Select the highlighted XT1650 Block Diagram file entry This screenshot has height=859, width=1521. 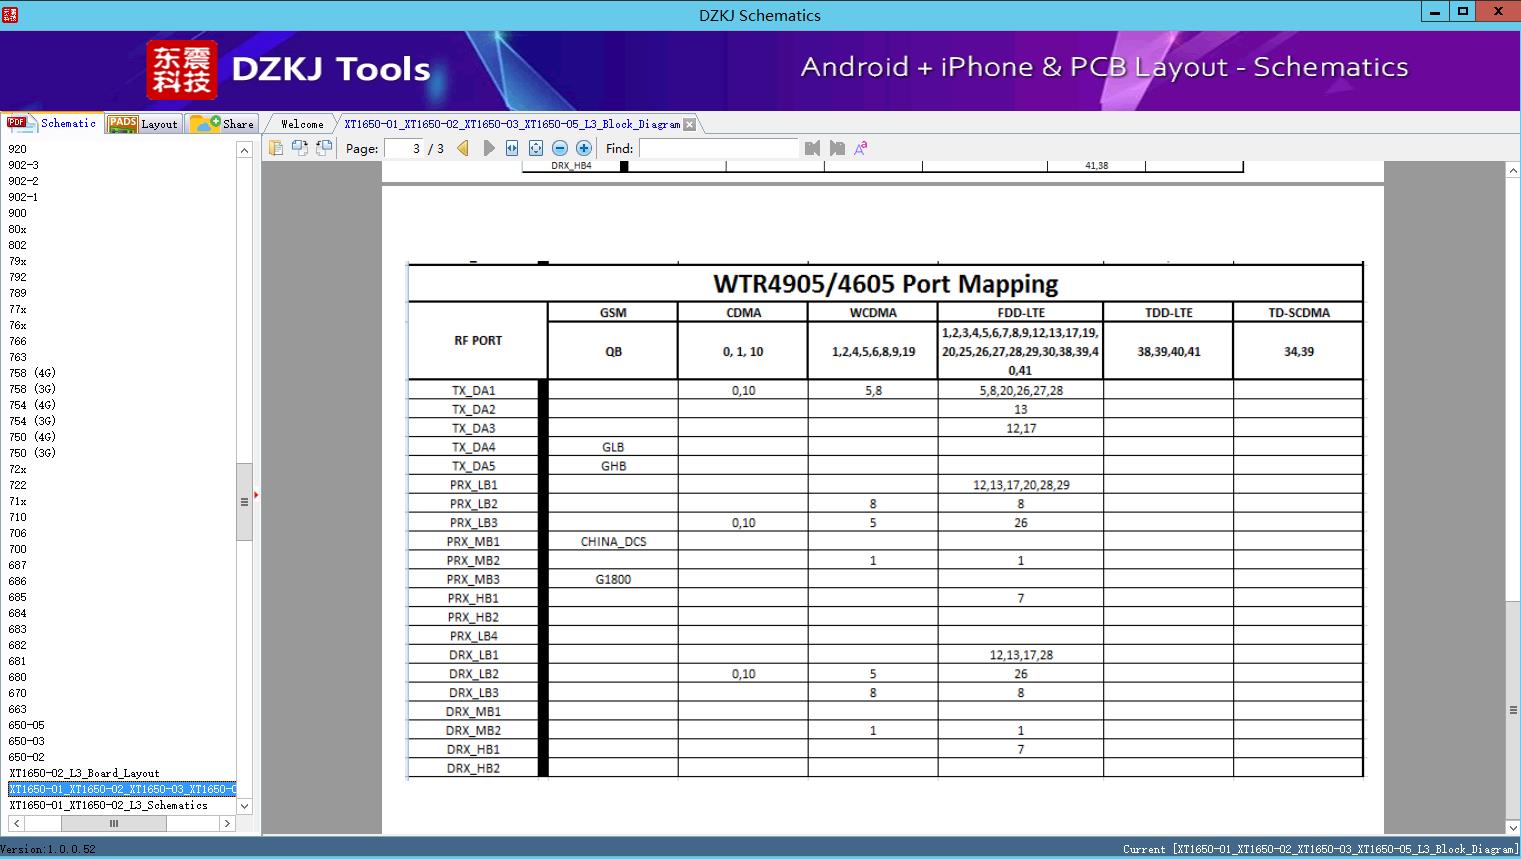point(122,789)
